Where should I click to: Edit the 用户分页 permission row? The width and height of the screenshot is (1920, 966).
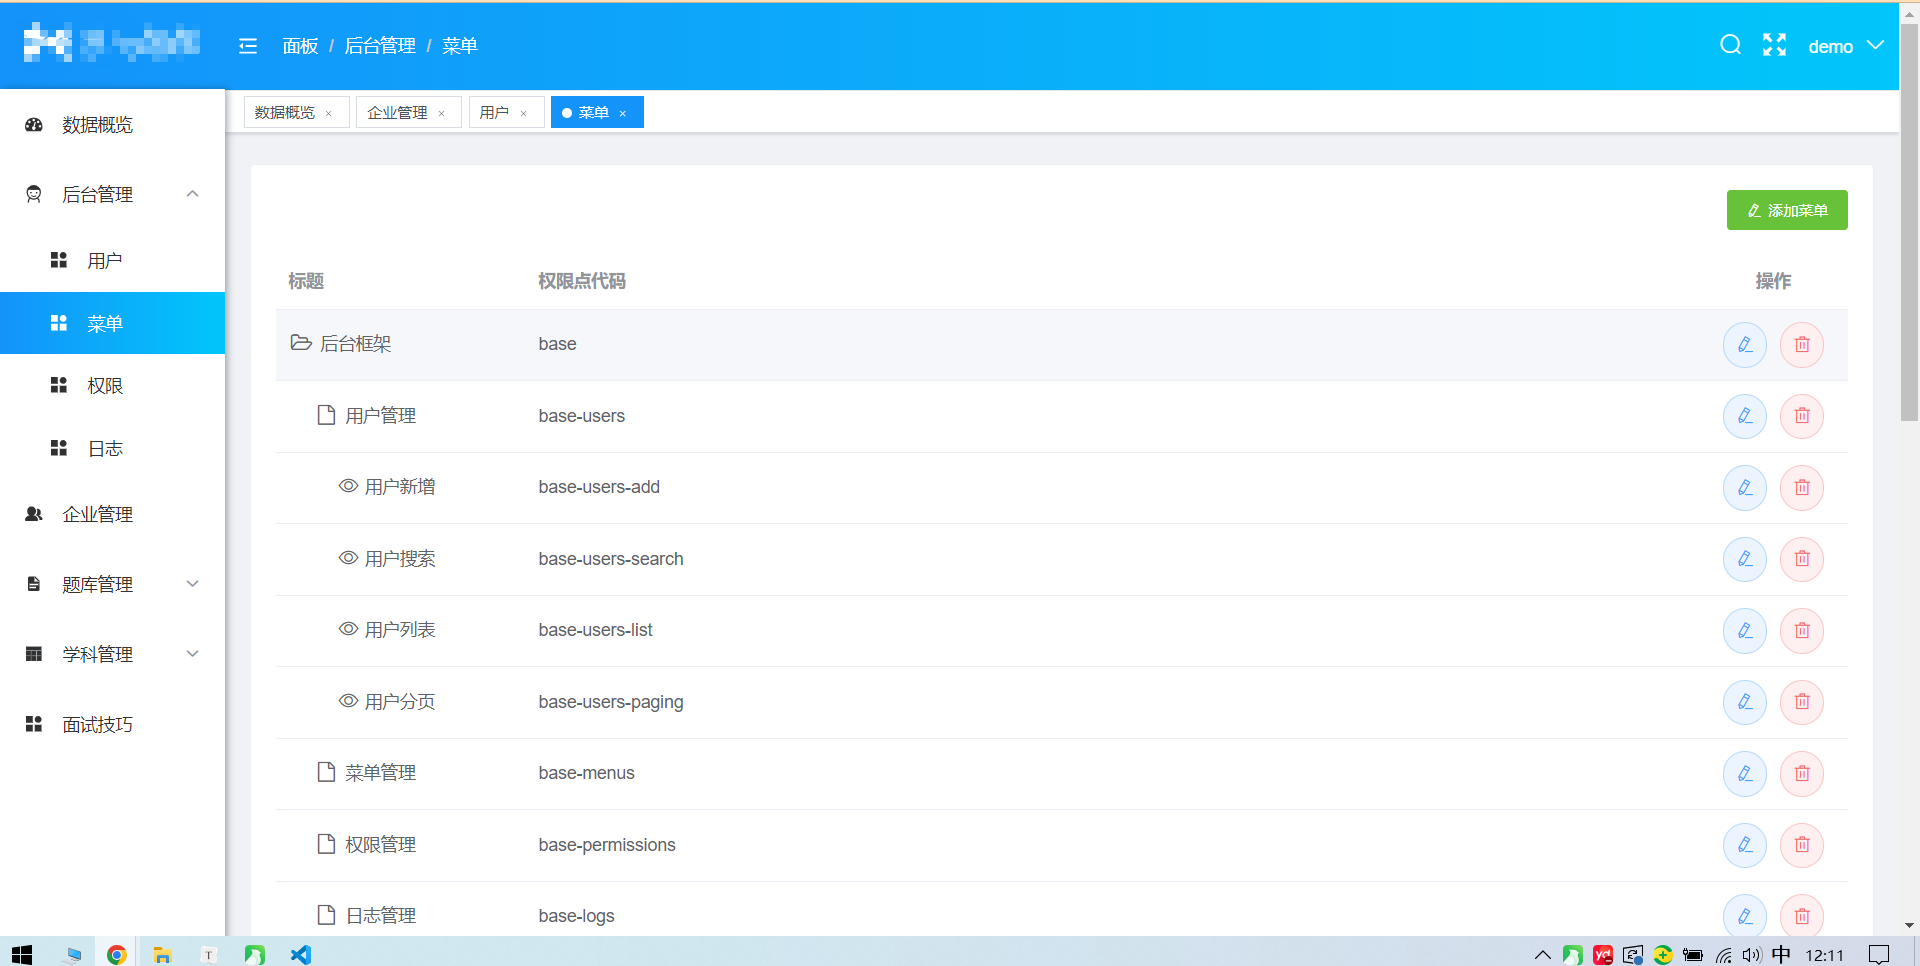(1745, 702)
